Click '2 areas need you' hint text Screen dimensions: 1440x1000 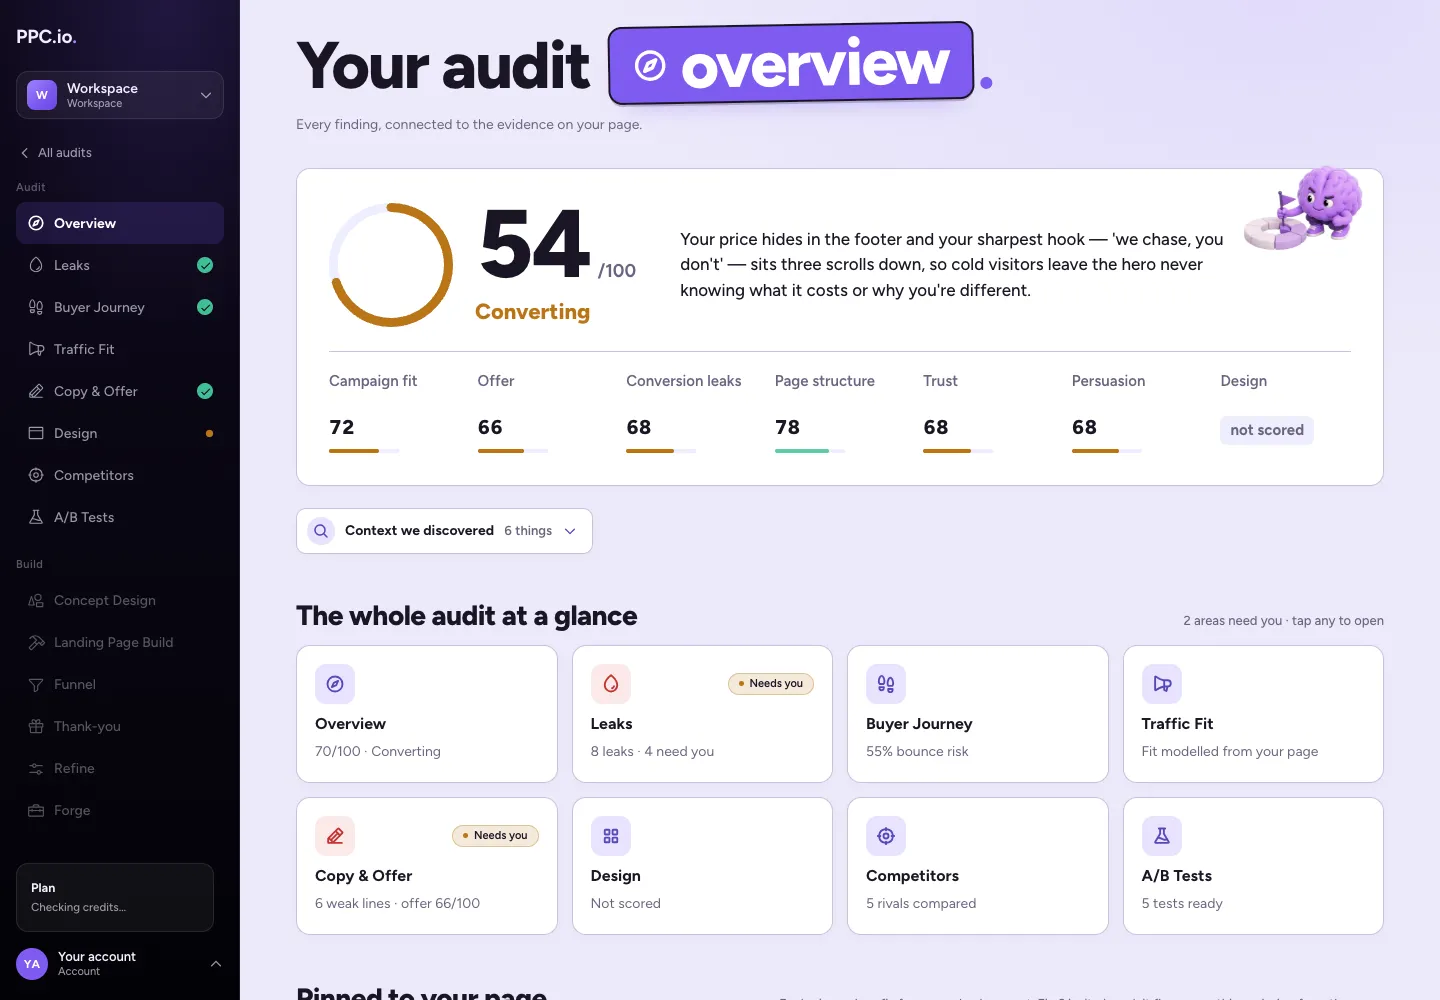tap(1232, 621)
